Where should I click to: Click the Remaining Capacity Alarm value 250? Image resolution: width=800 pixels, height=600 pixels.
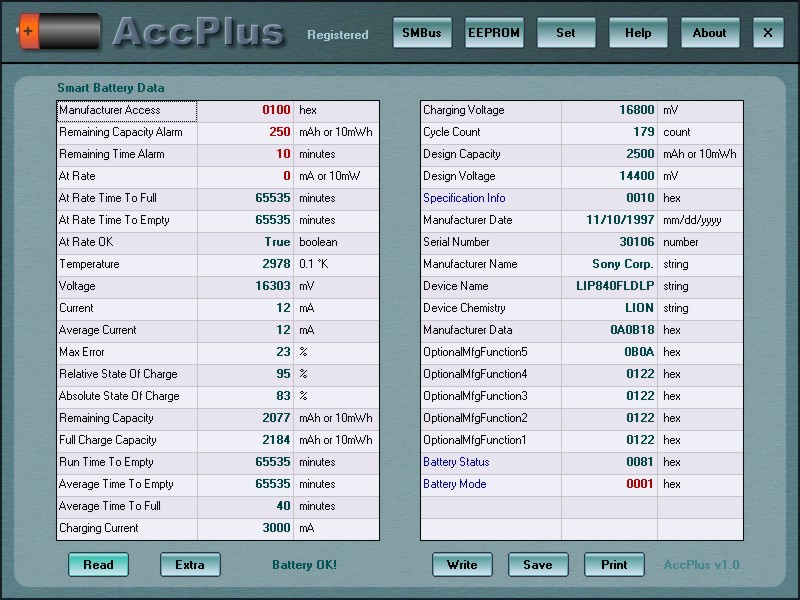280,132
